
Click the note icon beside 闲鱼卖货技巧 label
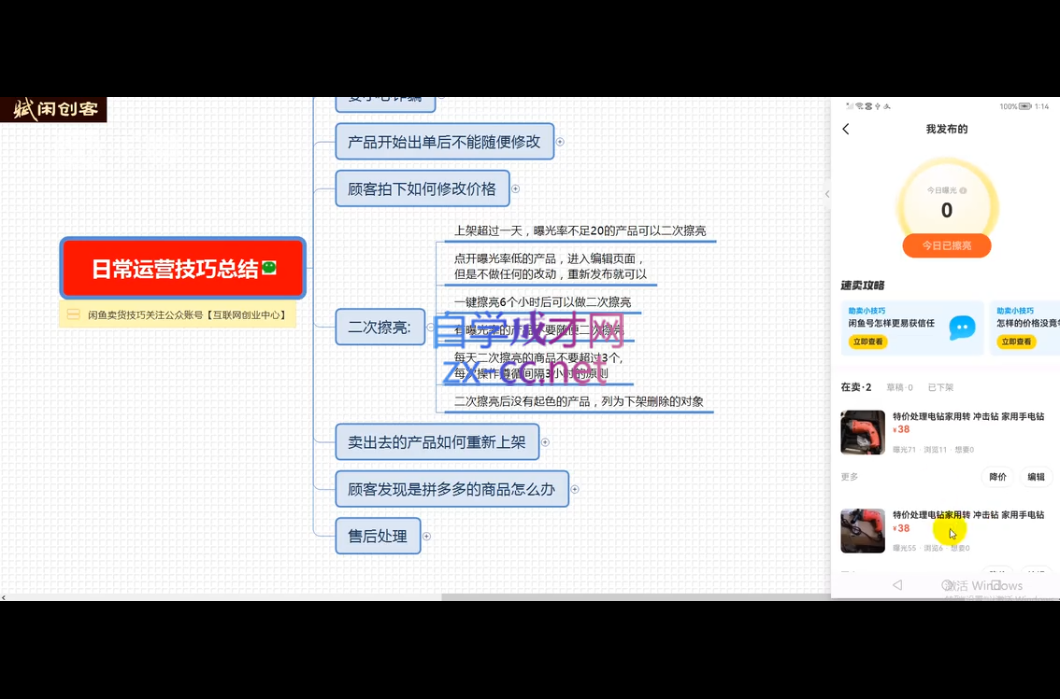(x=73, y=315)
